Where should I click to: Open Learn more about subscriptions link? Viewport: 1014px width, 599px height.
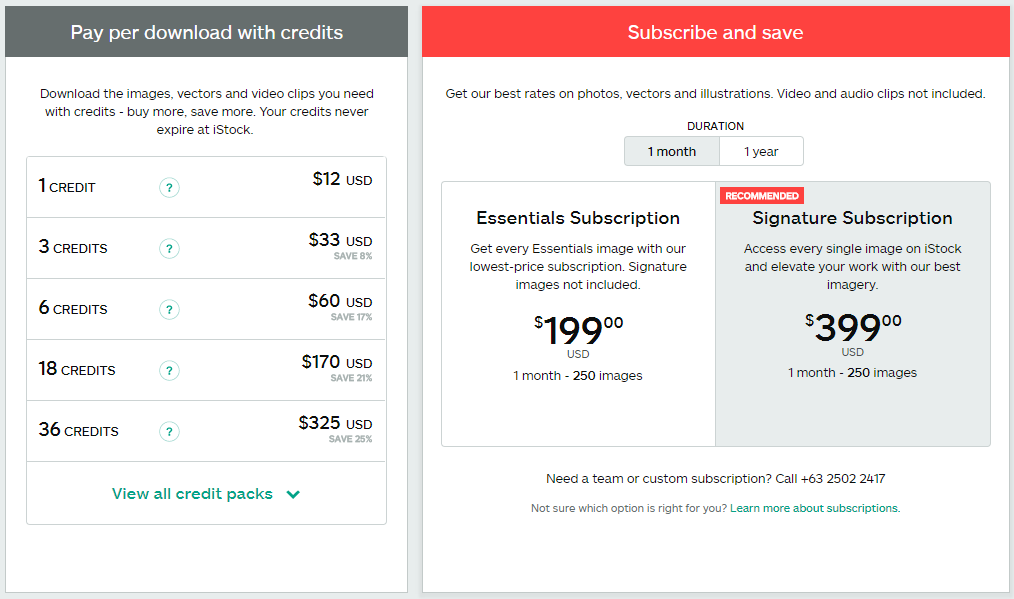pos(815,508)
